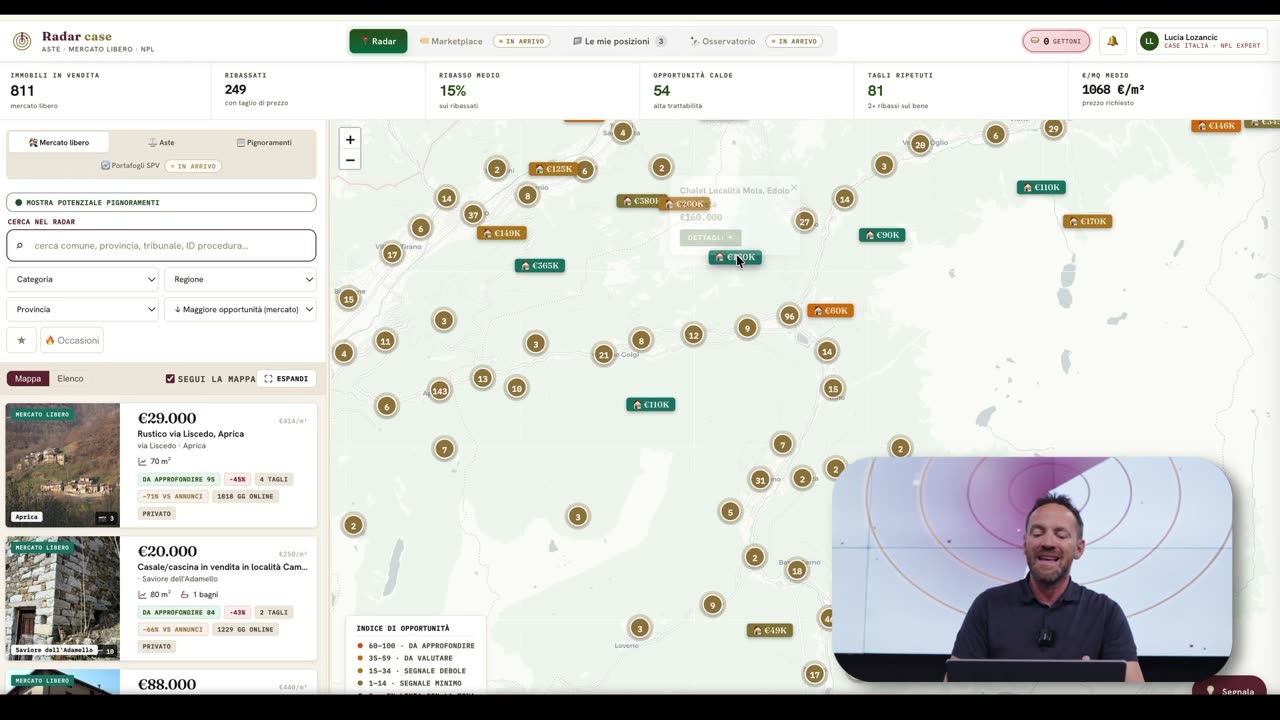Select the €125K property marker

point(552,169)
